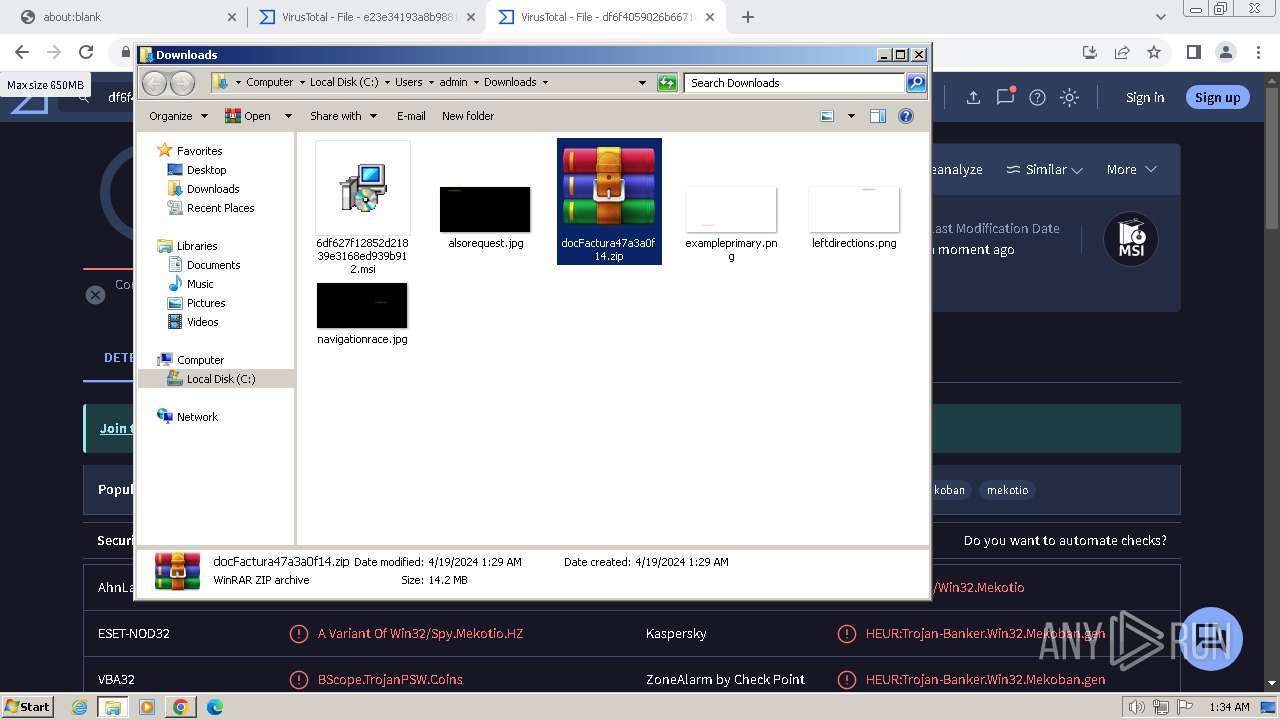Viewport: 1280px width, 720px height.
Task: Open a new Chrome tab
Action: tap(747, 17)
